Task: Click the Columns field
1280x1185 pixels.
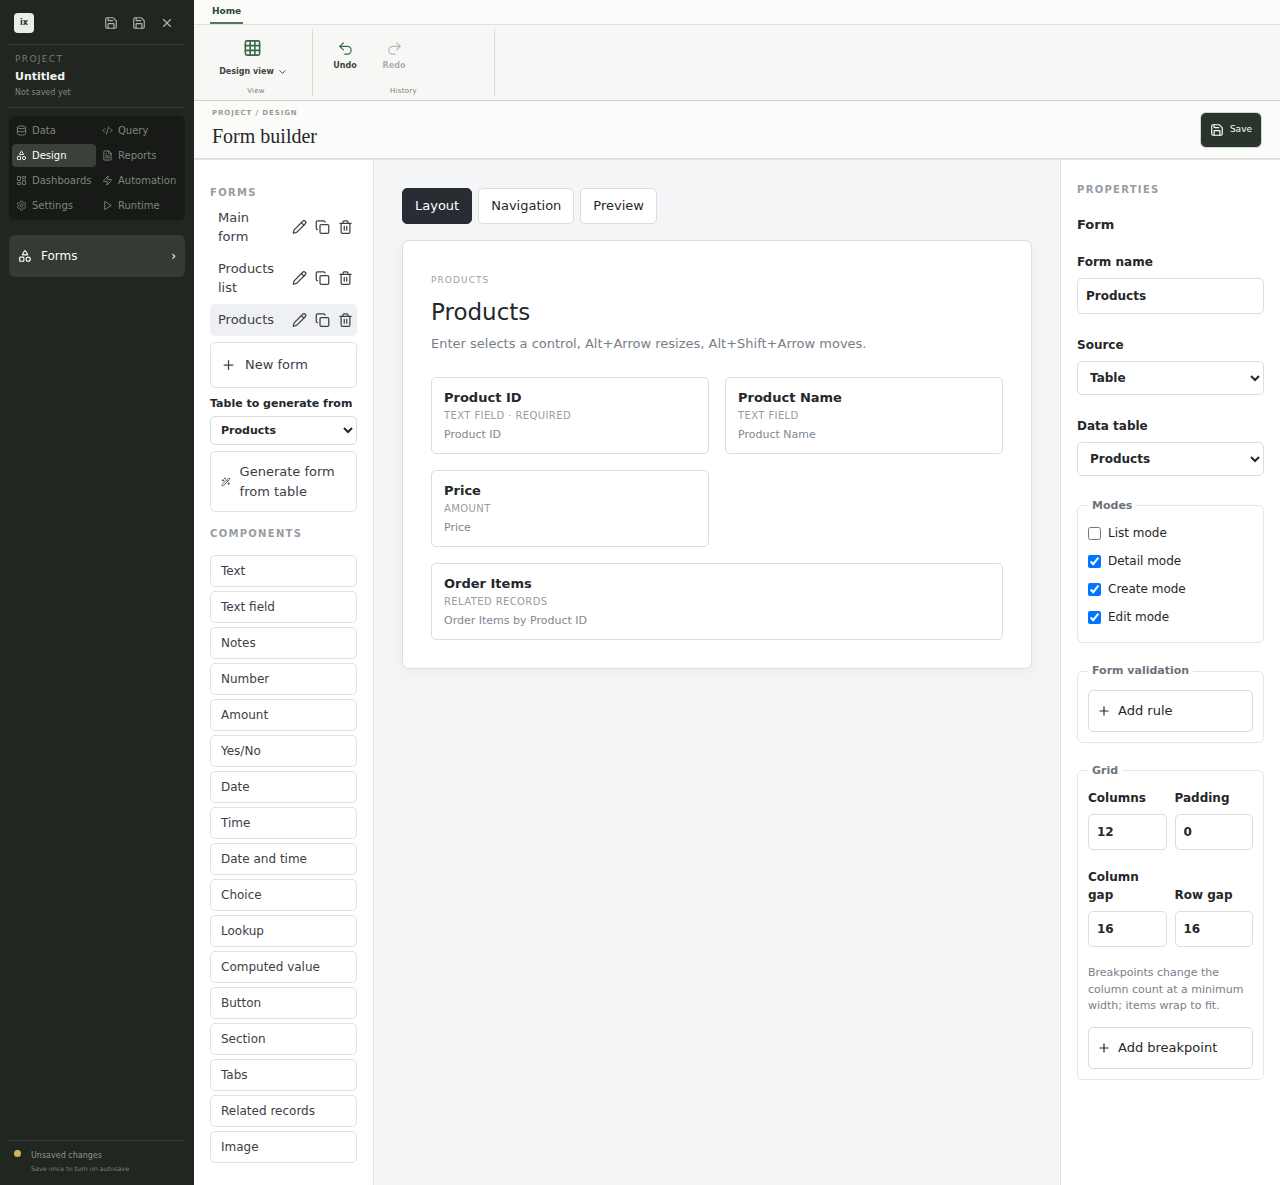Action: pyautogui.click(x=1127, y=832)
